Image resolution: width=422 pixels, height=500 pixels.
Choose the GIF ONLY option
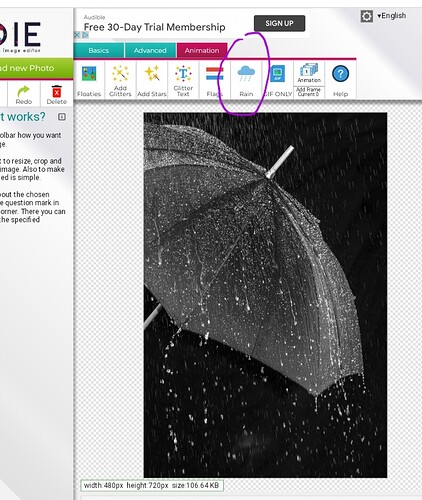pos(278,80)
